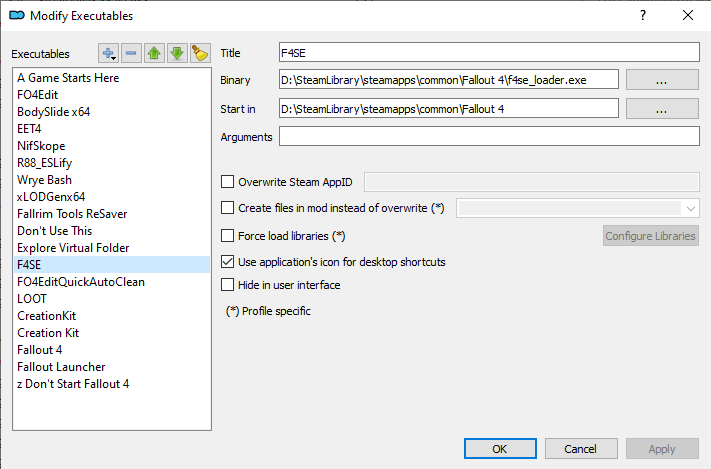Select BodySlide x64 in executables list
Image resolution: width=711 pixels, height=469 pixels.
112,112
